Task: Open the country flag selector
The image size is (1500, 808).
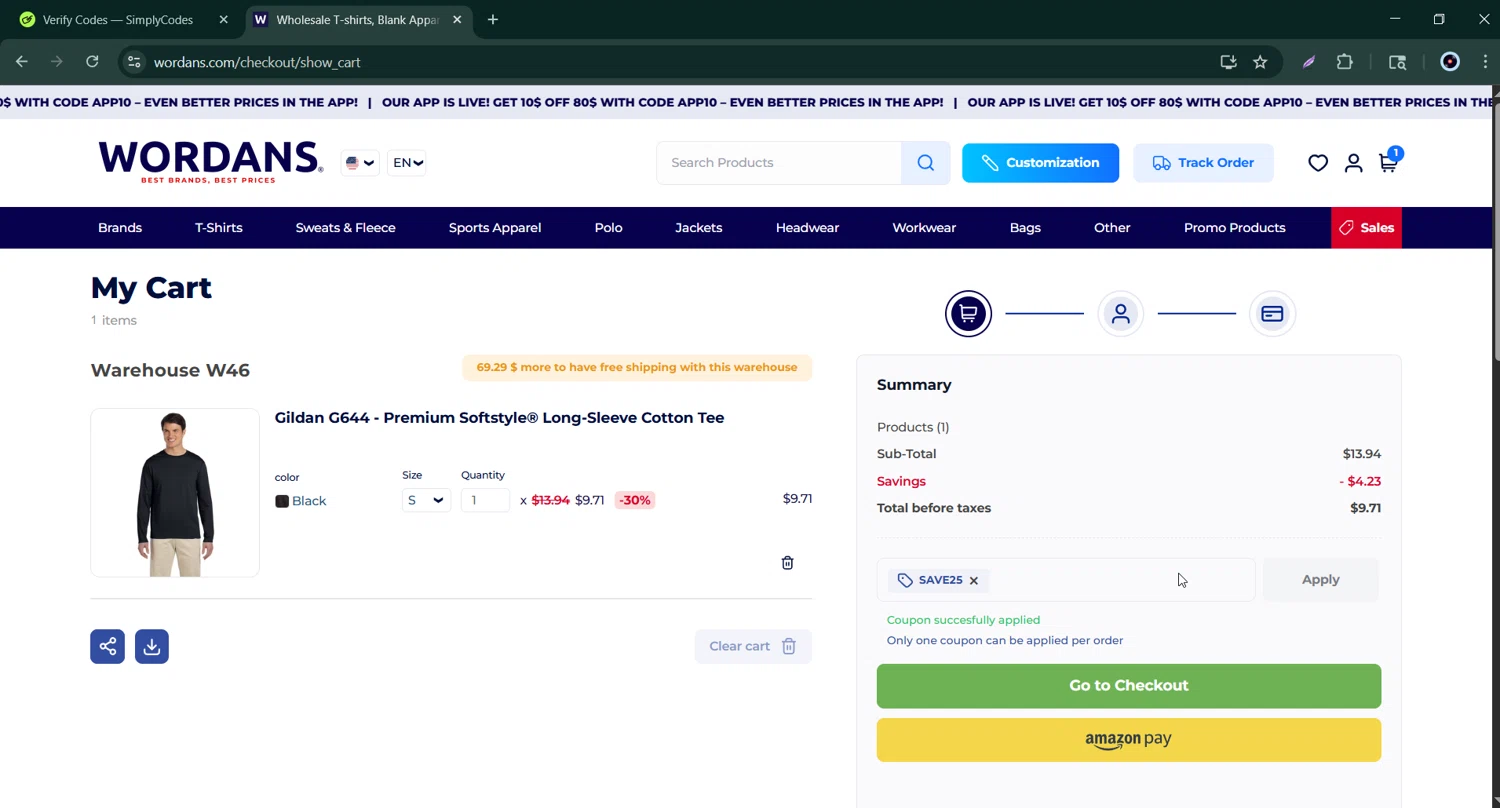Action: click(360, 163)
